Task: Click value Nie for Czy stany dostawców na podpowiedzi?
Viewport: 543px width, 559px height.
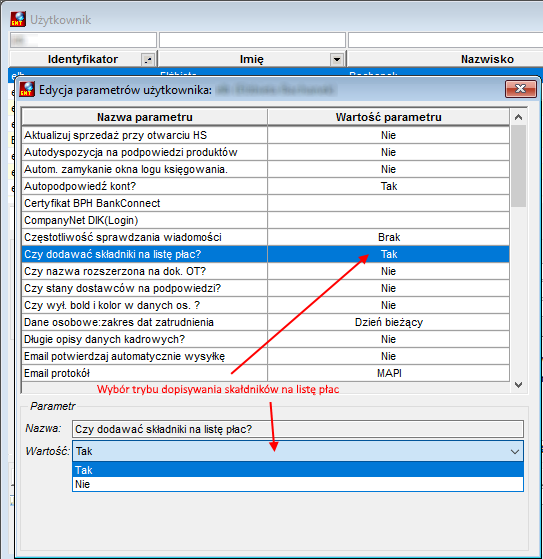Action: 389,288
